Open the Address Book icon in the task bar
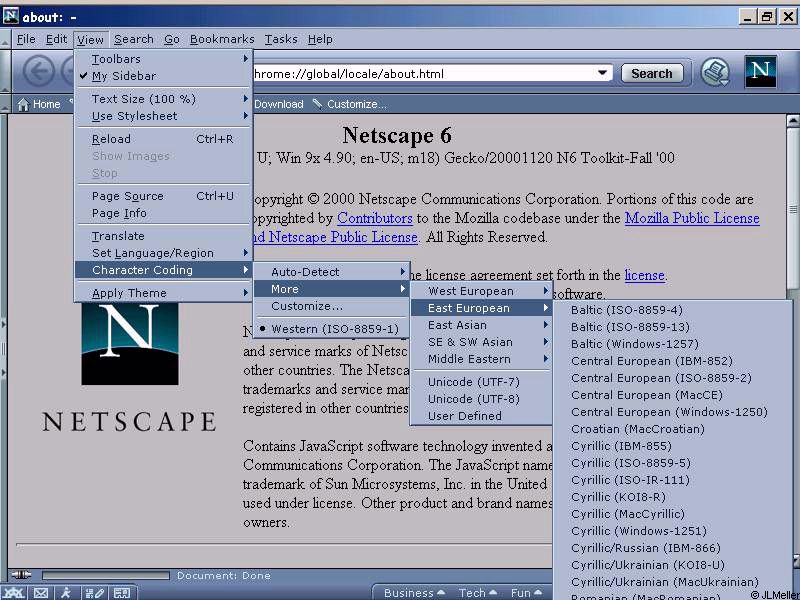This screenshot has height=600, width=800. [121, 593]
